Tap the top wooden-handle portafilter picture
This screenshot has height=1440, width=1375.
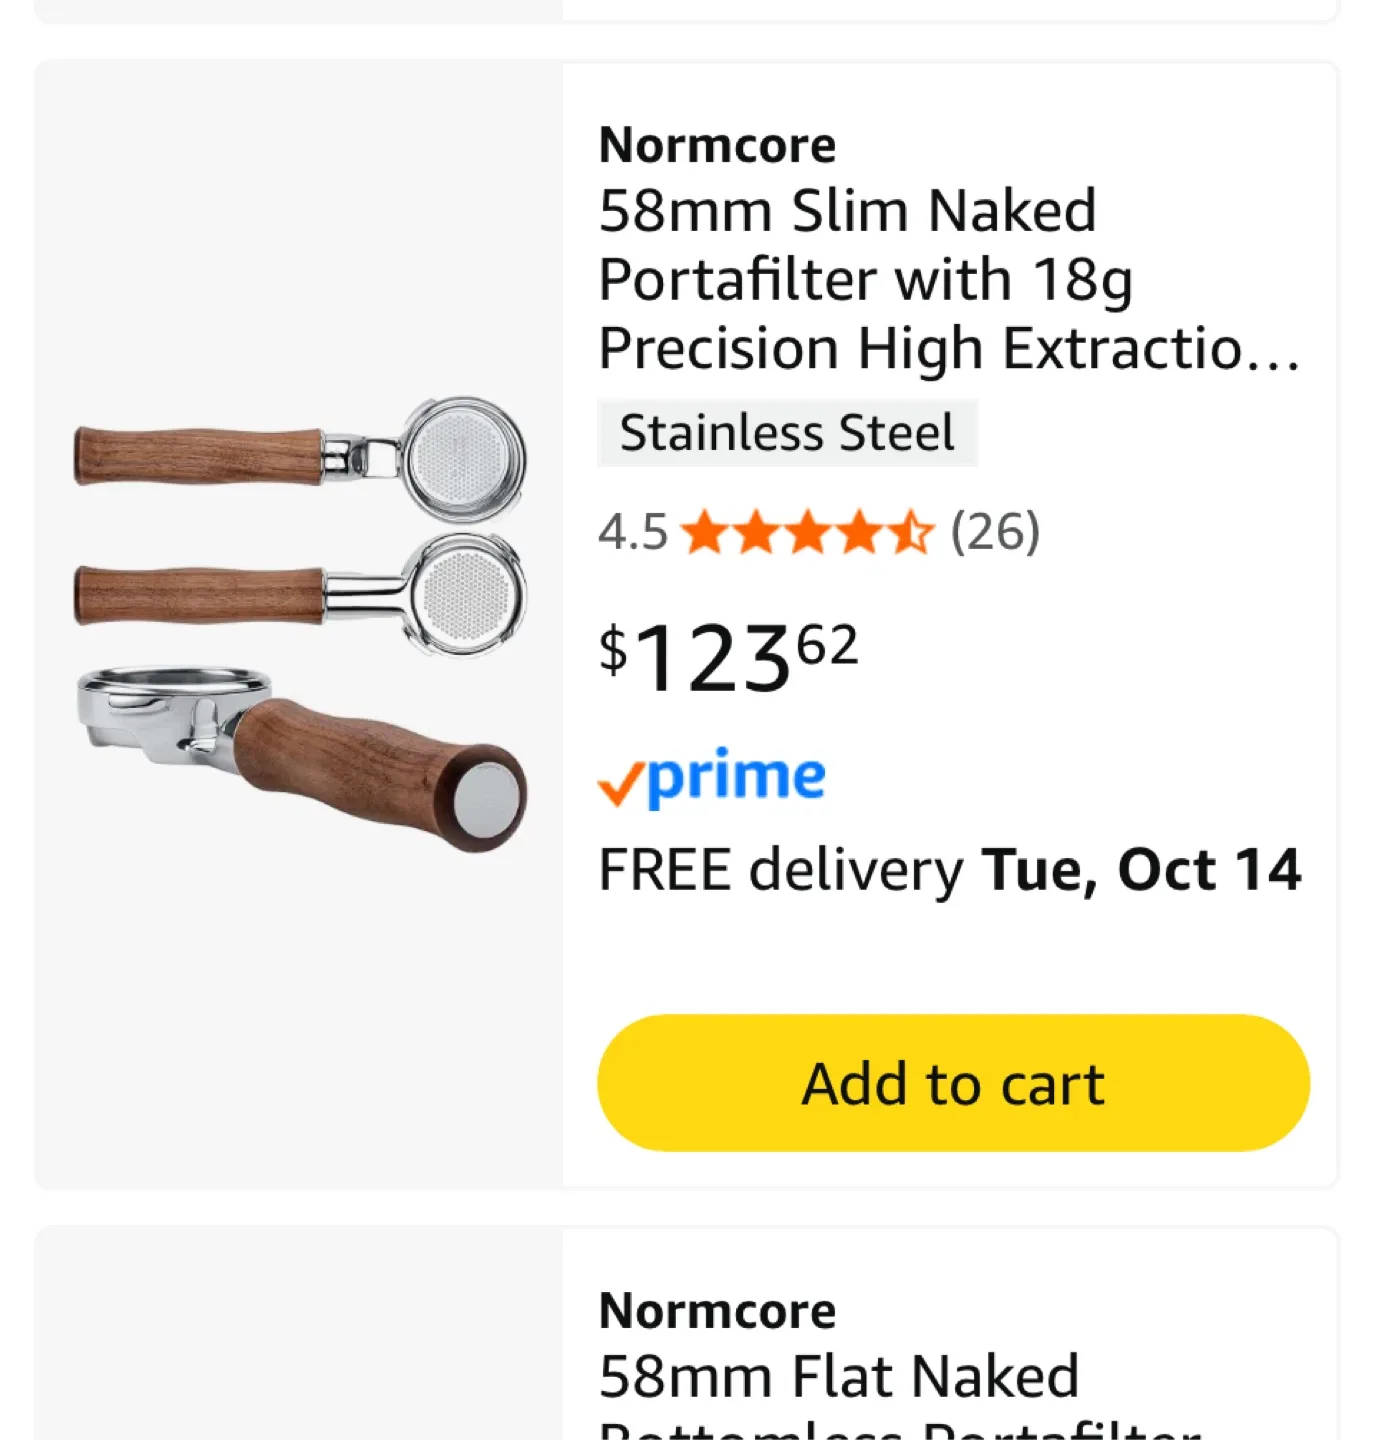[x=300, y=458]
